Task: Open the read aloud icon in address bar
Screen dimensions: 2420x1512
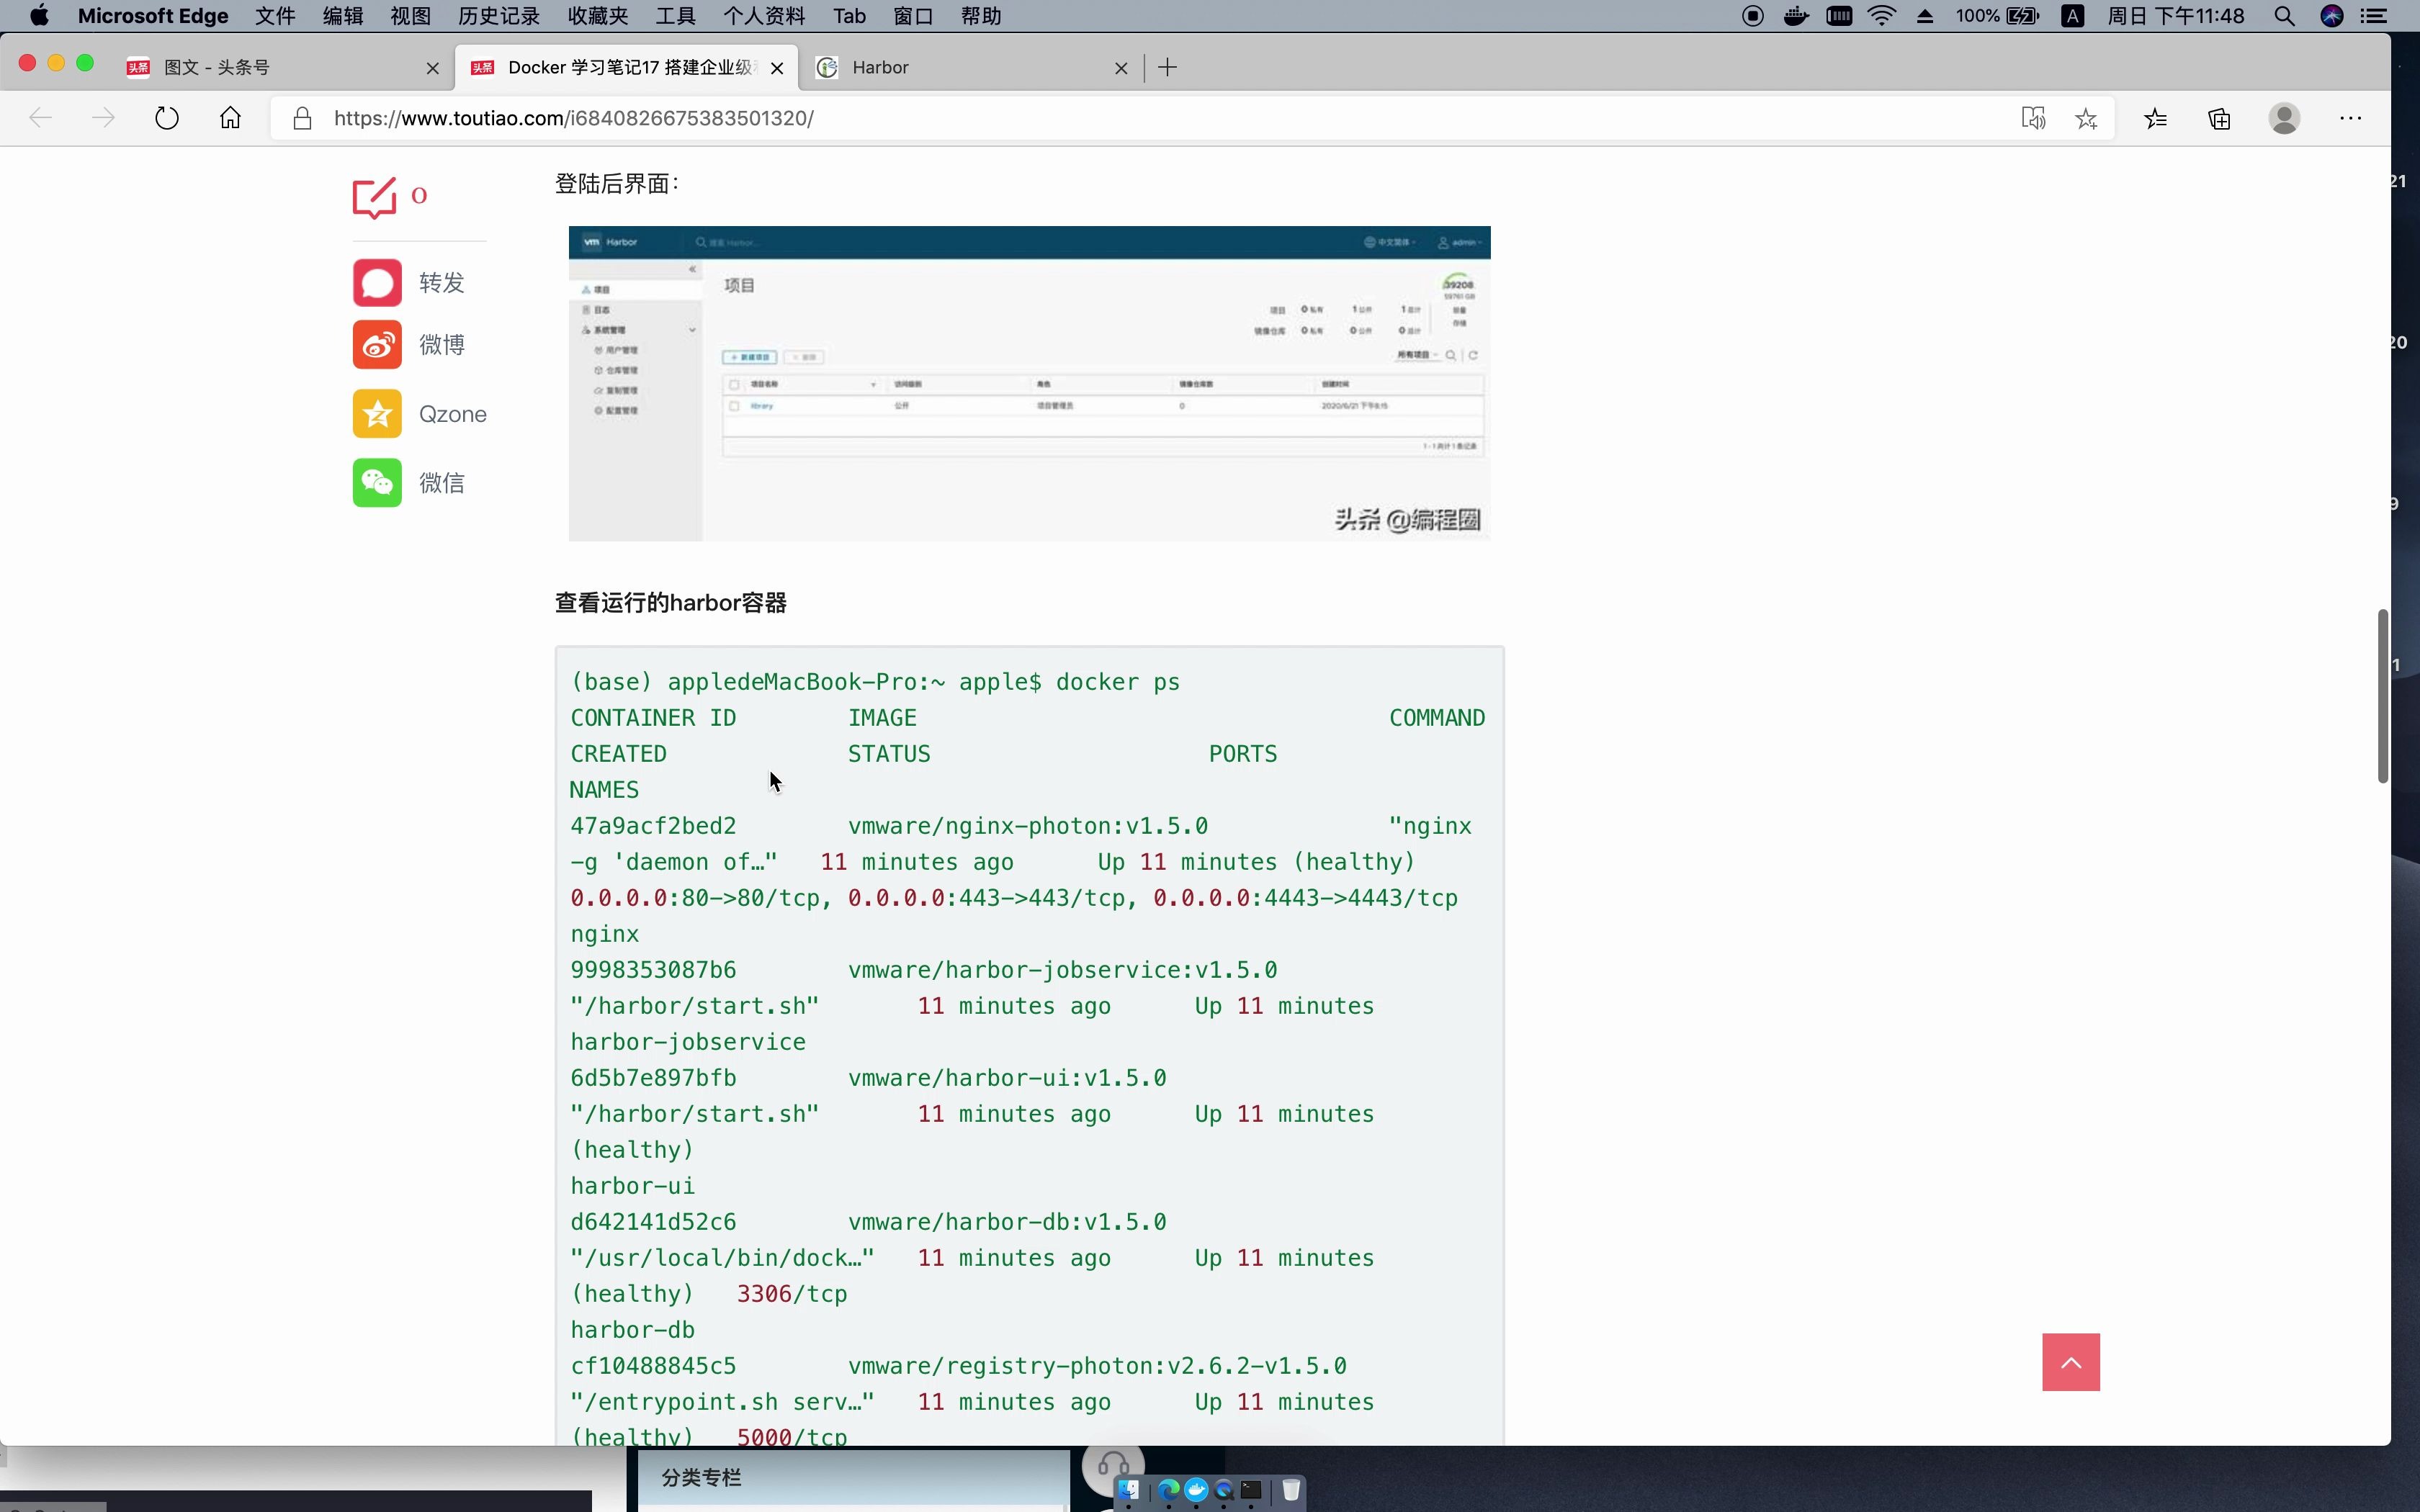Action: point(2033,119)
